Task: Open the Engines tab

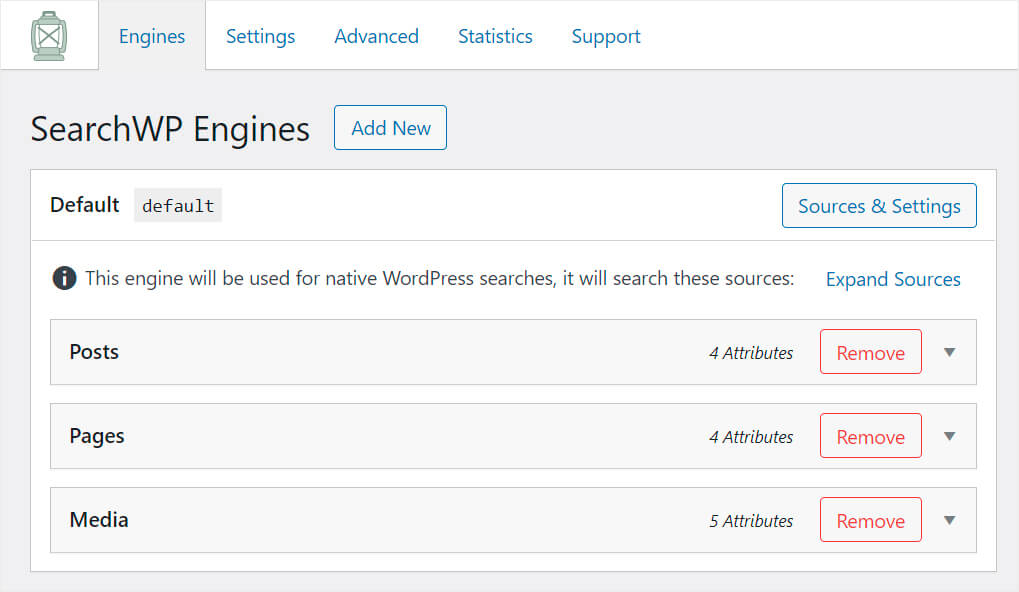Action: tap(152, 36)
